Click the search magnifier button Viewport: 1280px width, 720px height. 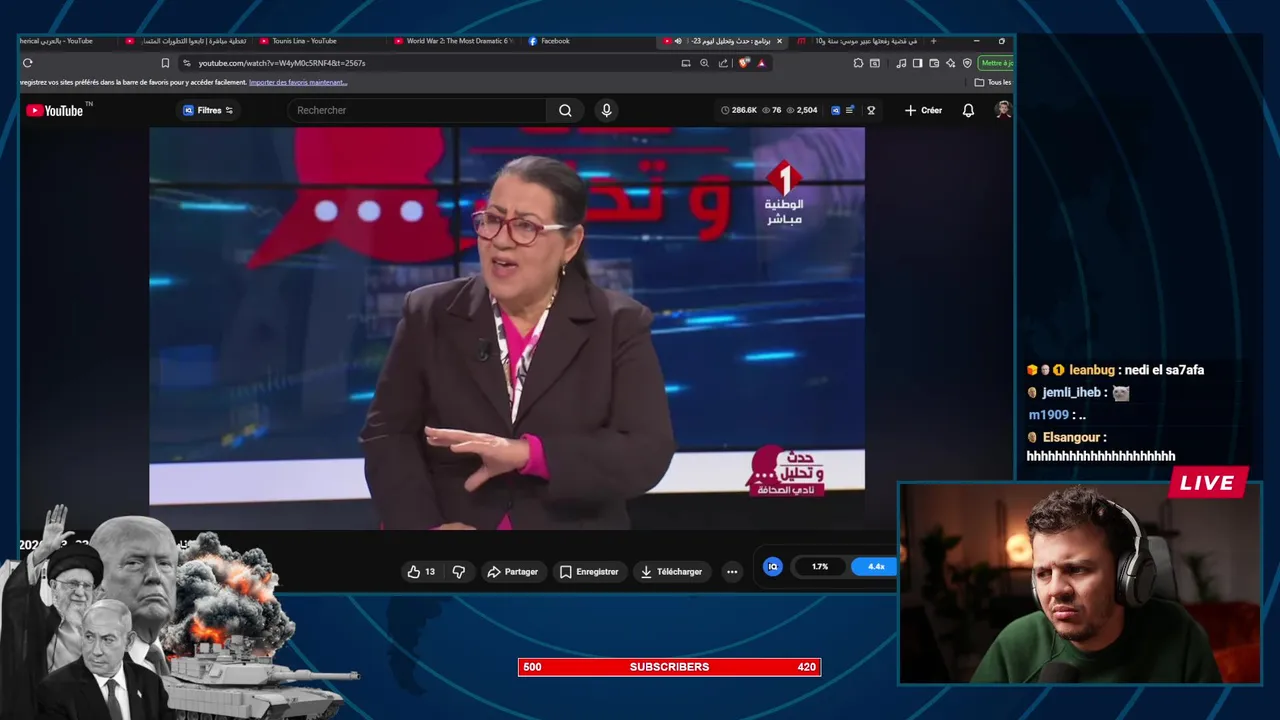[x=565, y=110]
